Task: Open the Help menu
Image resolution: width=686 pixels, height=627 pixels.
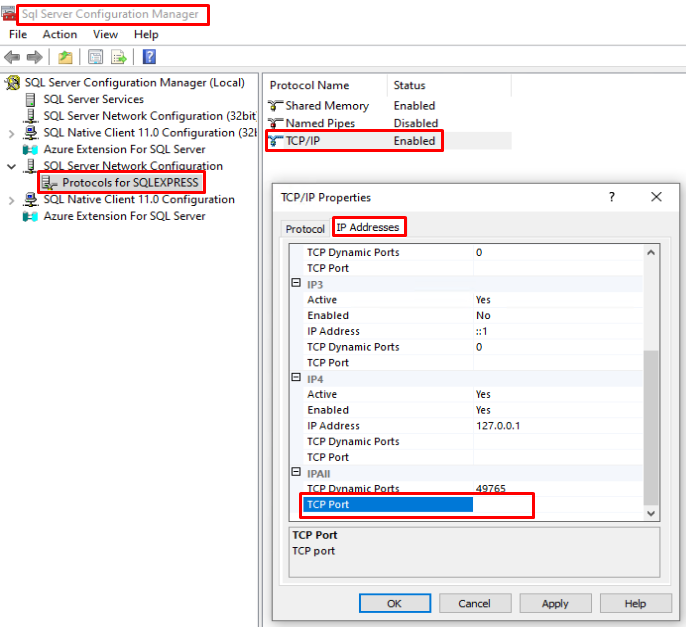Action: 146,34
